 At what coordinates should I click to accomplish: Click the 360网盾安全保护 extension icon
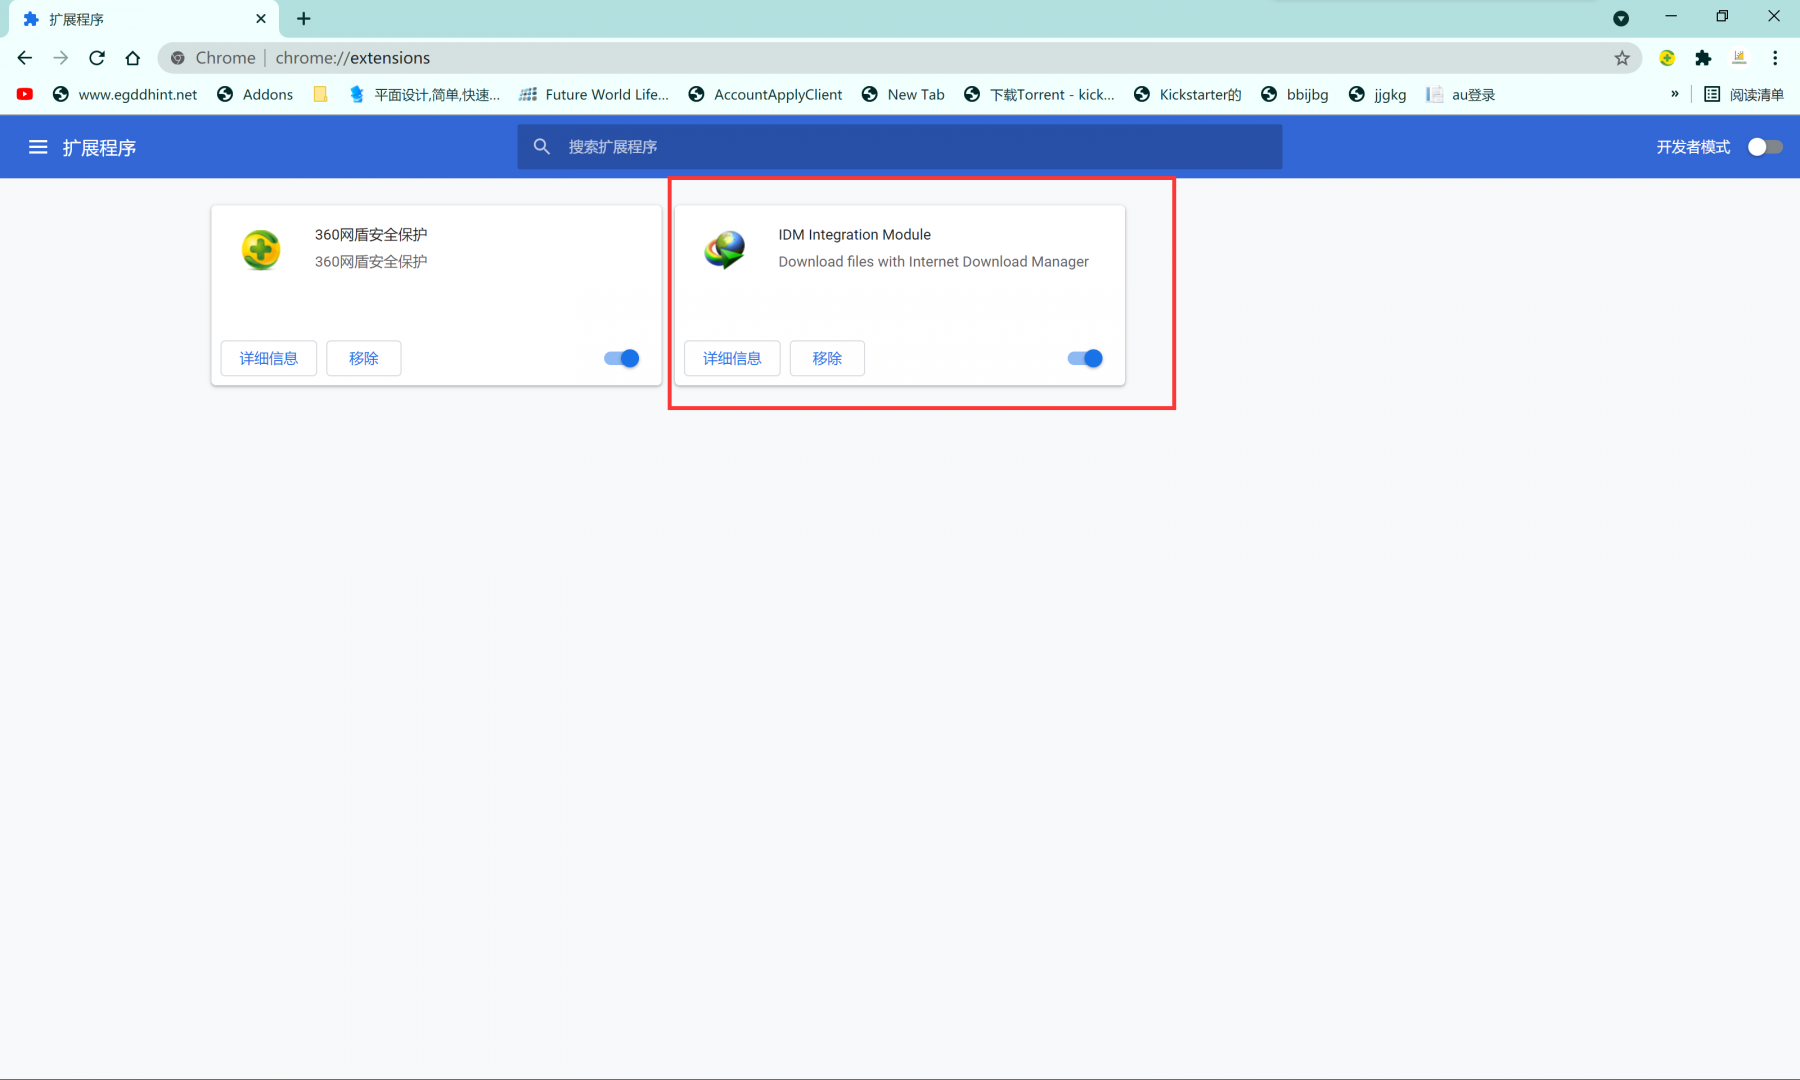(x=261, y=249)
